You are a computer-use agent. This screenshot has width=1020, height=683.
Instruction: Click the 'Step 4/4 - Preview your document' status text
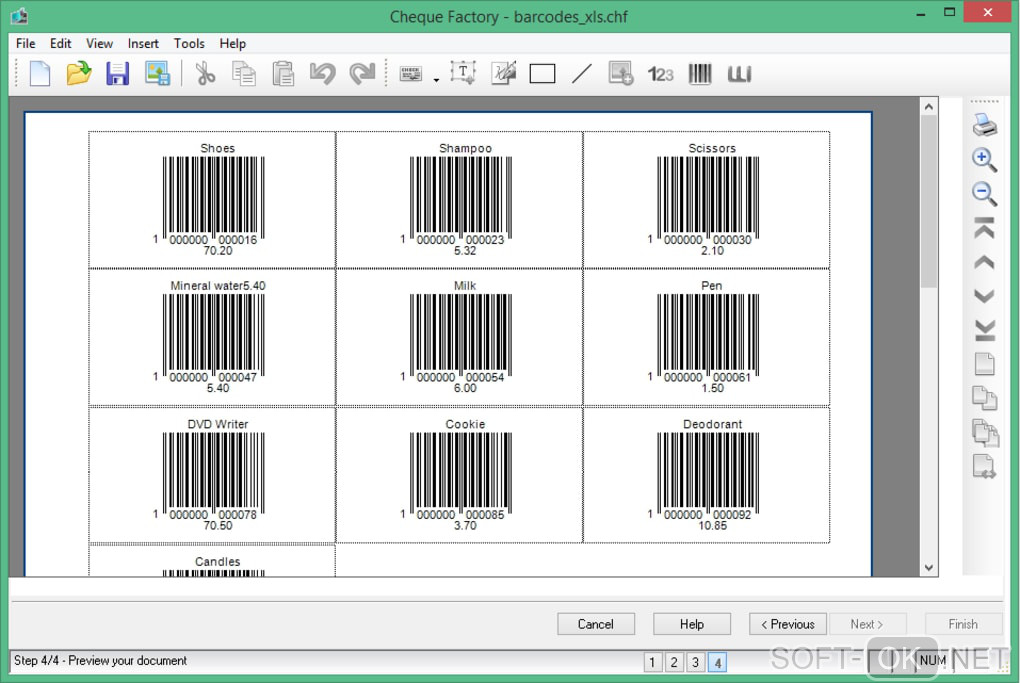click(x=100, y=660)
